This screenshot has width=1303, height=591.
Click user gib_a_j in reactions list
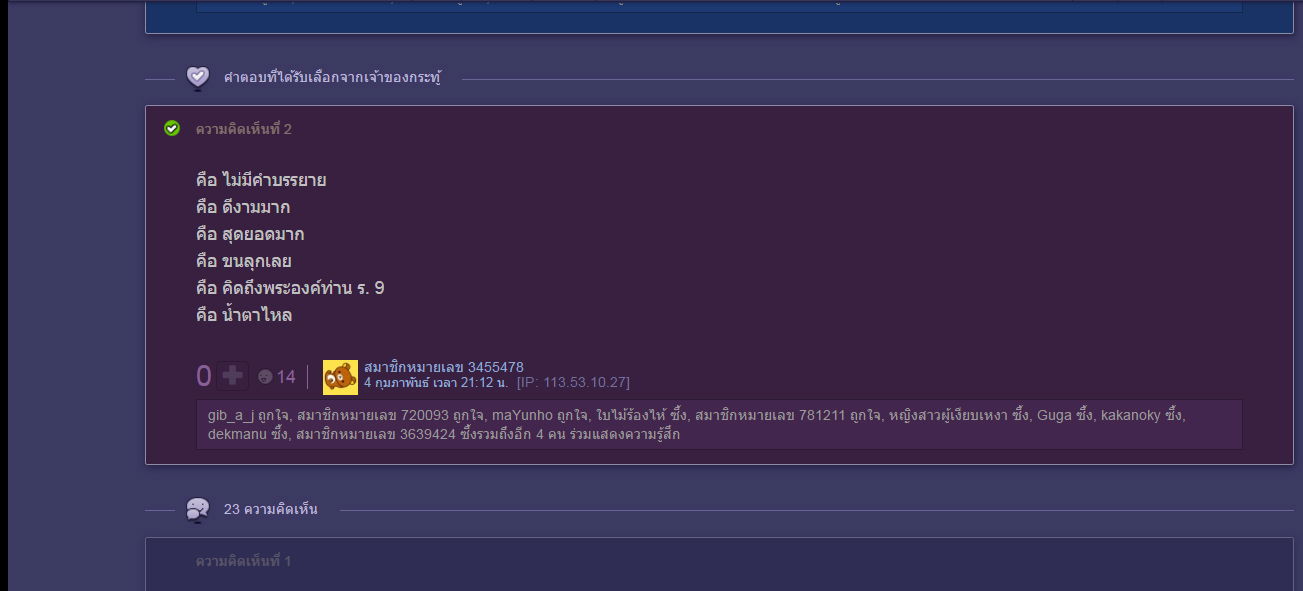pyautogui.click(x=230, y=415)
